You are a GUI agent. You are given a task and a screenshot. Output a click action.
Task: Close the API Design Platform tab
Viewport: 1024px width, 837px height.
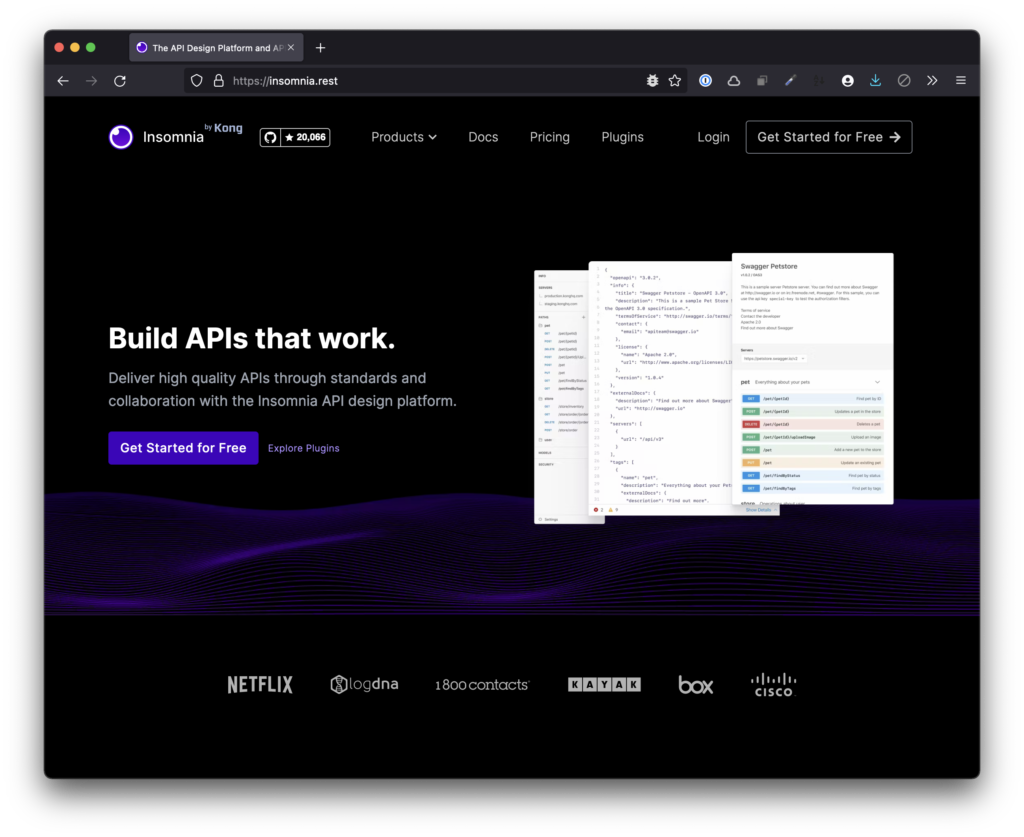click(291, 48)
